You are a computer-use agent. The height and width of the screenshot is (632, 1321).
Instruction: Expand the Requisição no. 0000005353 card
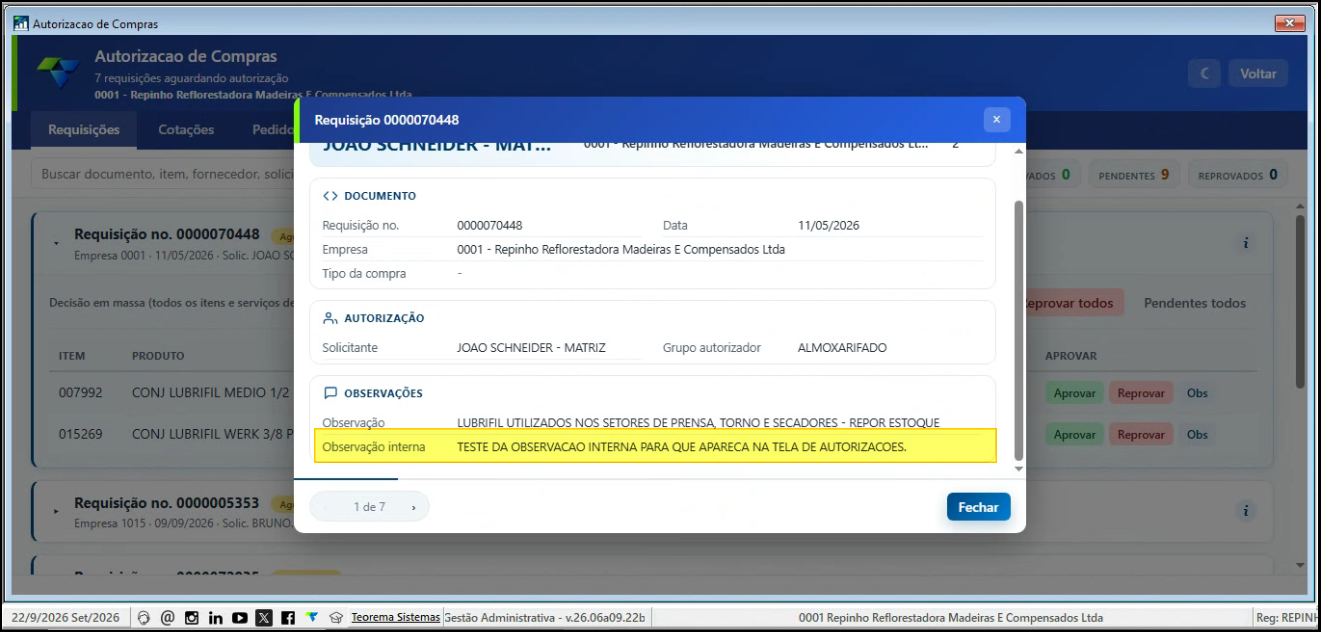pos(57,511)
